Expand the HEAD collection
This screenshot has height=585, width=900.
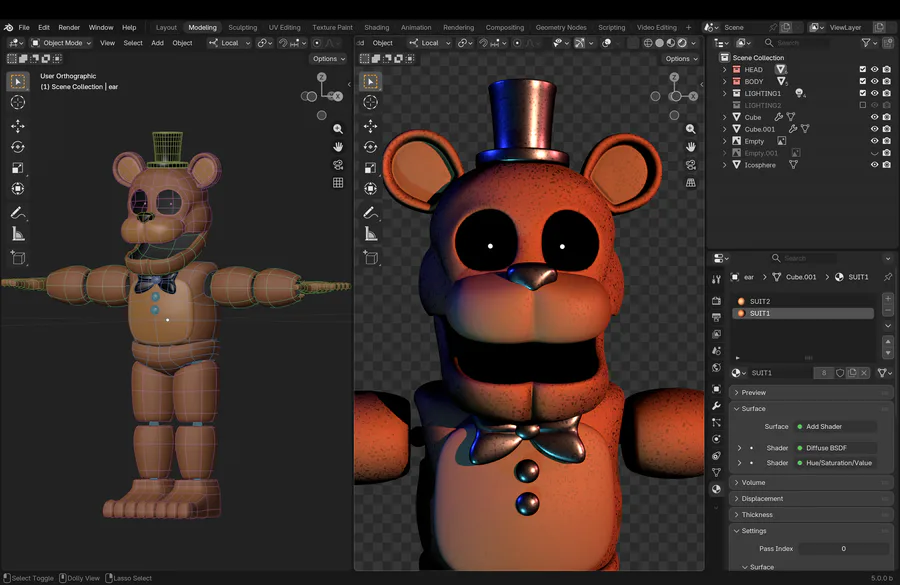[724, 69]
